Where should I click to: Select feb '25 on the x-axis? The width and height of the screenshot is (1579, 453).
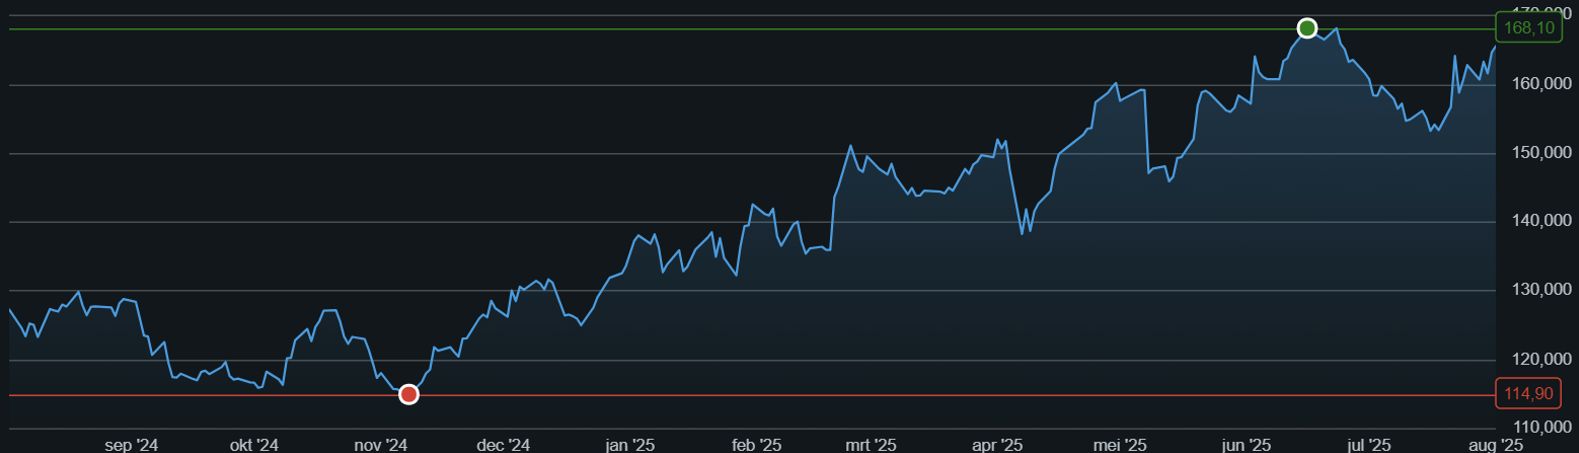(x=756, y=445)
